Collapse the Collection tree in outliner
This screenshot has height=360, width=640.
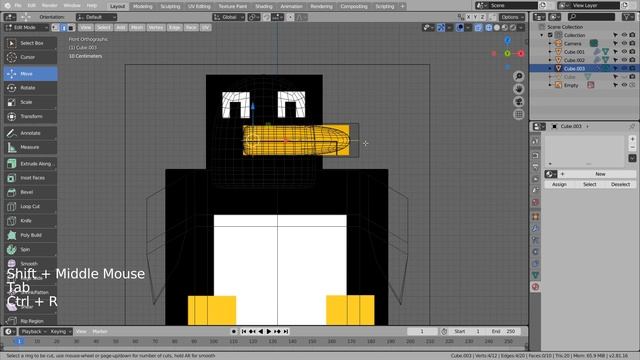pos(542,35)
